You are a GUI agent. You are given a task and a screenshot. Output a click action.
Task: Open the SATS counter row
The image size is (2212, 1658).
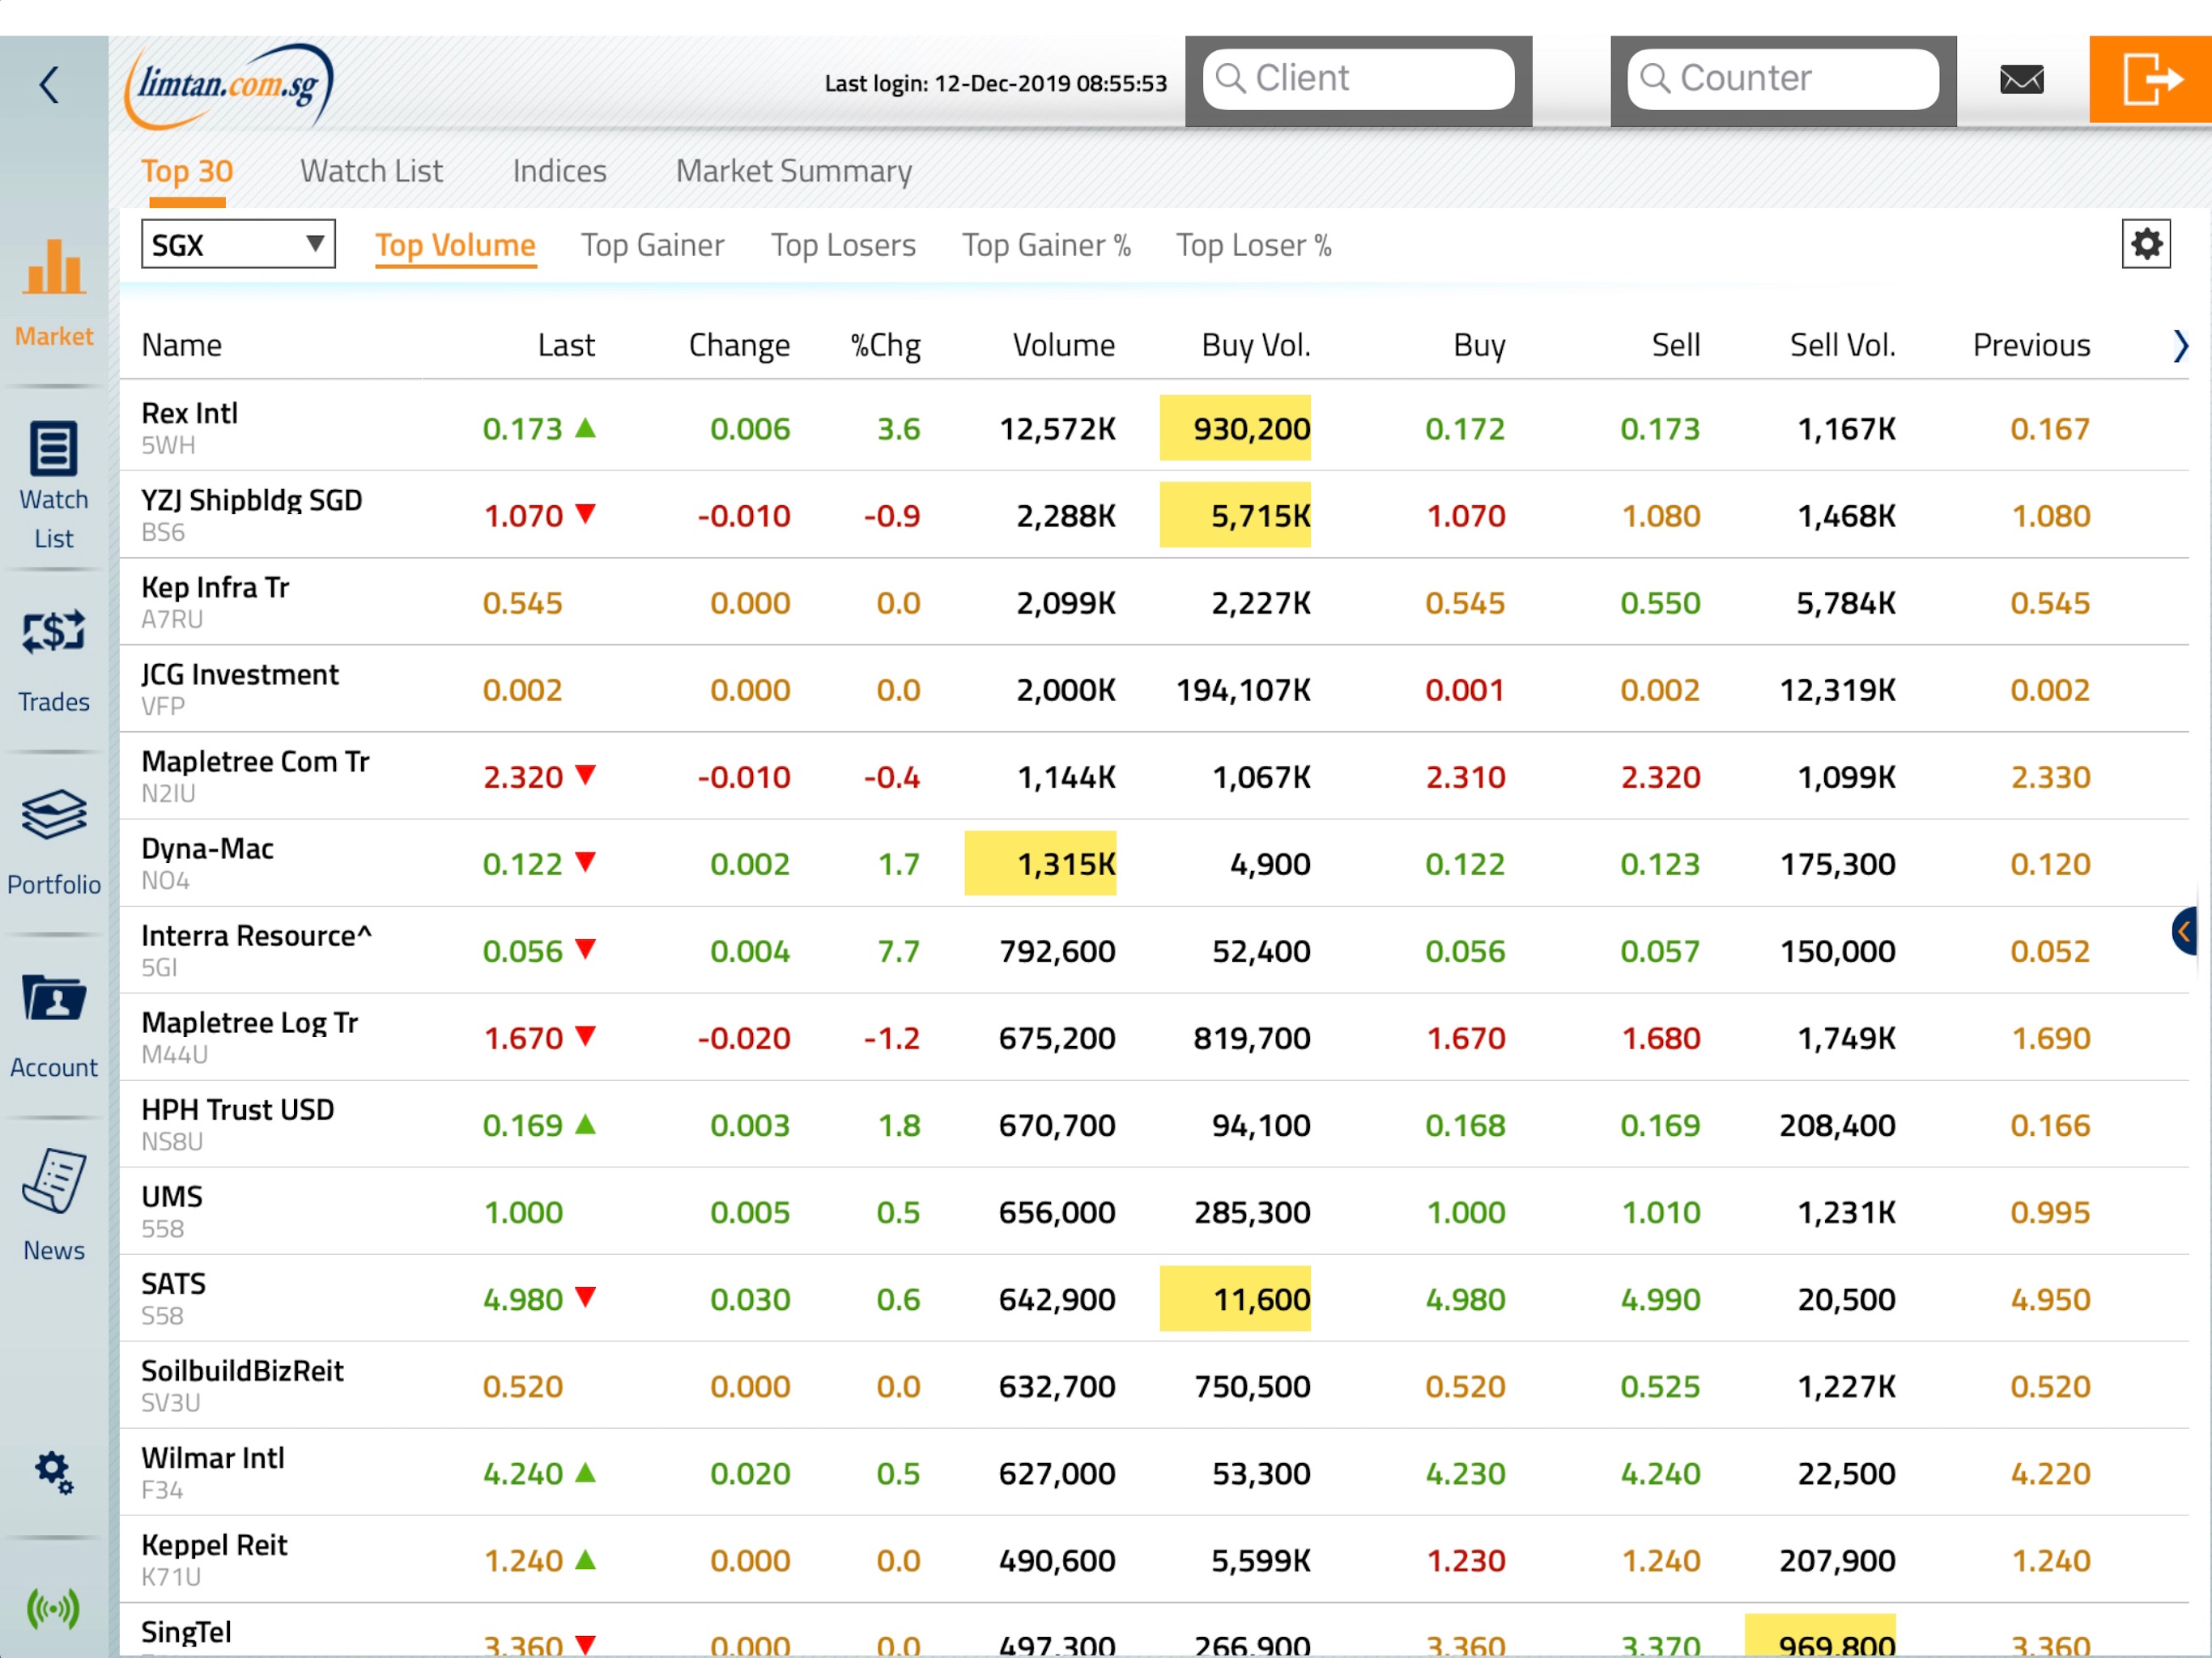point(1154,1297)
